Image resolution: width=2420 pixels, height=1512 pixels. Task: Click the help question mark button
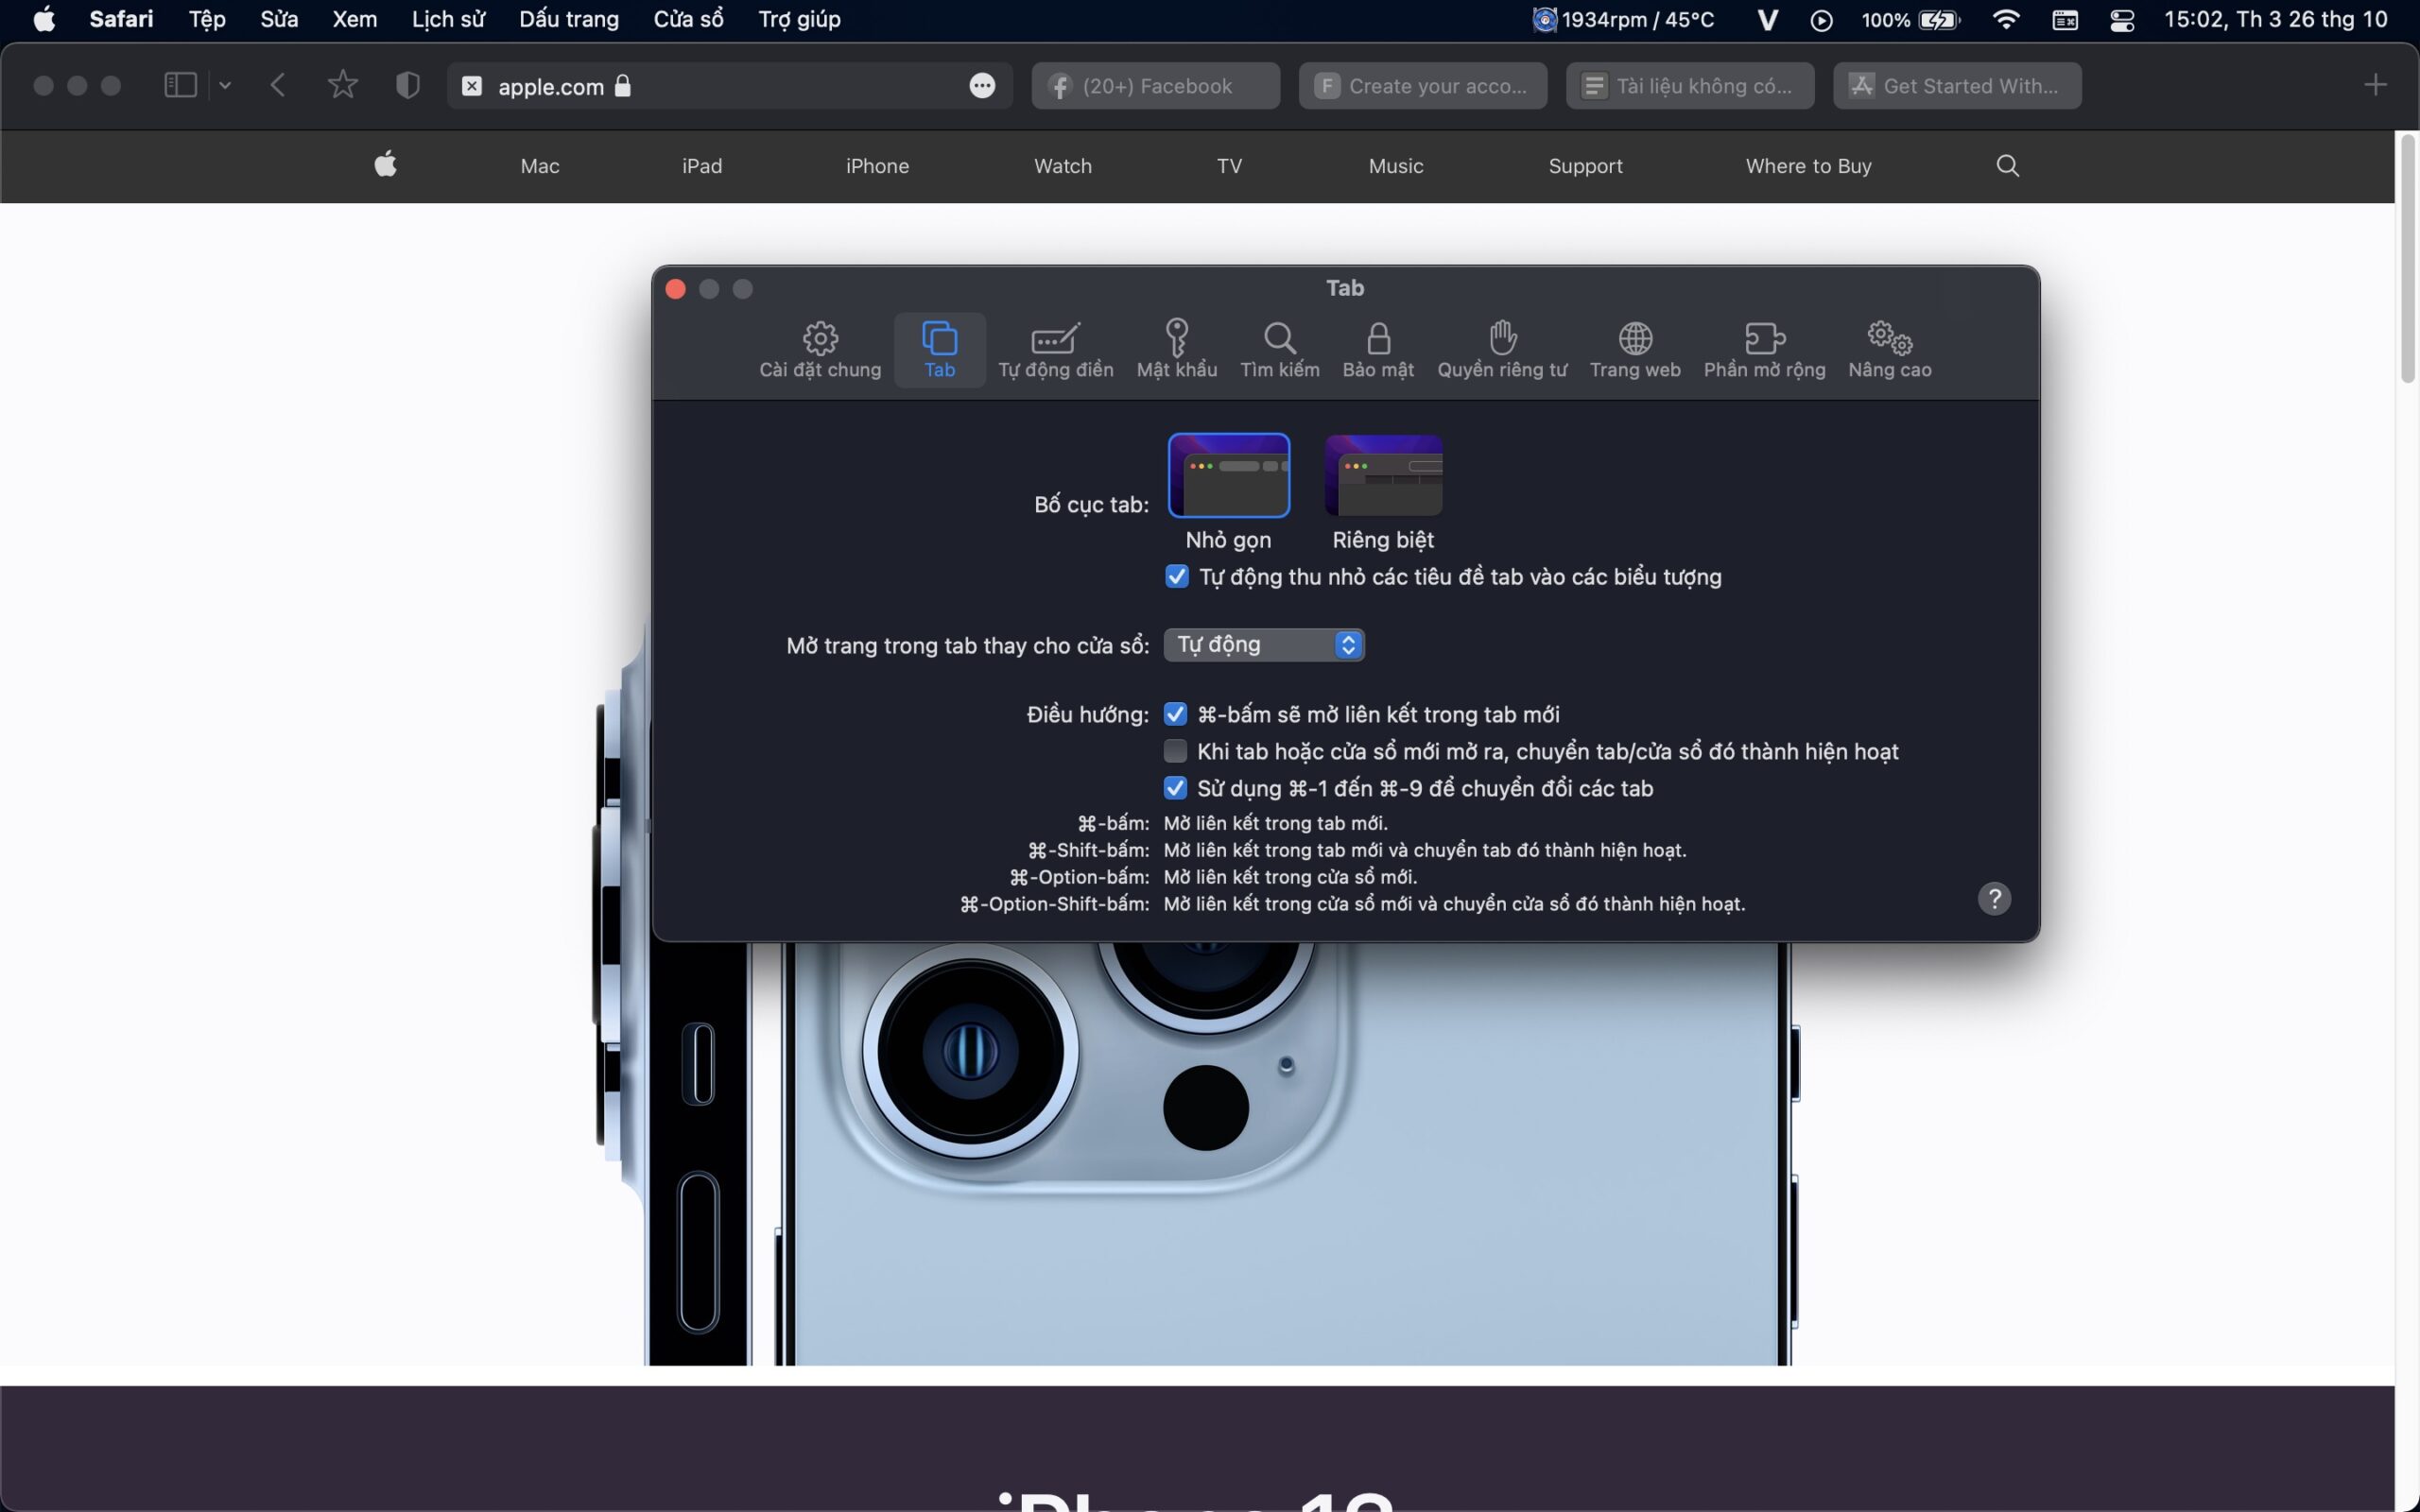tap(1994, 898)
